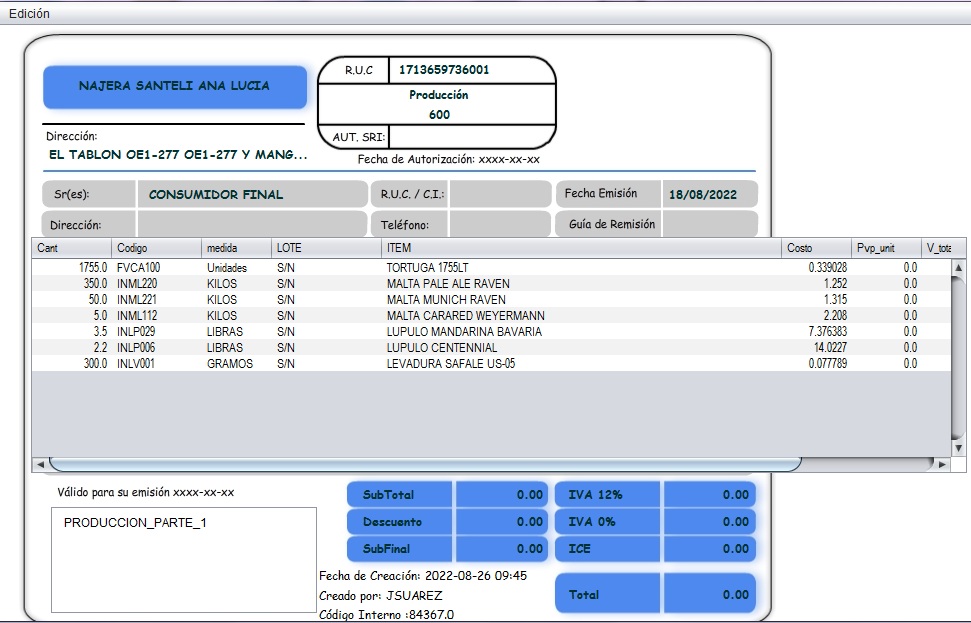Click the table's scroll up arrow
Image resolution: width=971 pixels, height=623 pixels.
click(x=957, y=267)
